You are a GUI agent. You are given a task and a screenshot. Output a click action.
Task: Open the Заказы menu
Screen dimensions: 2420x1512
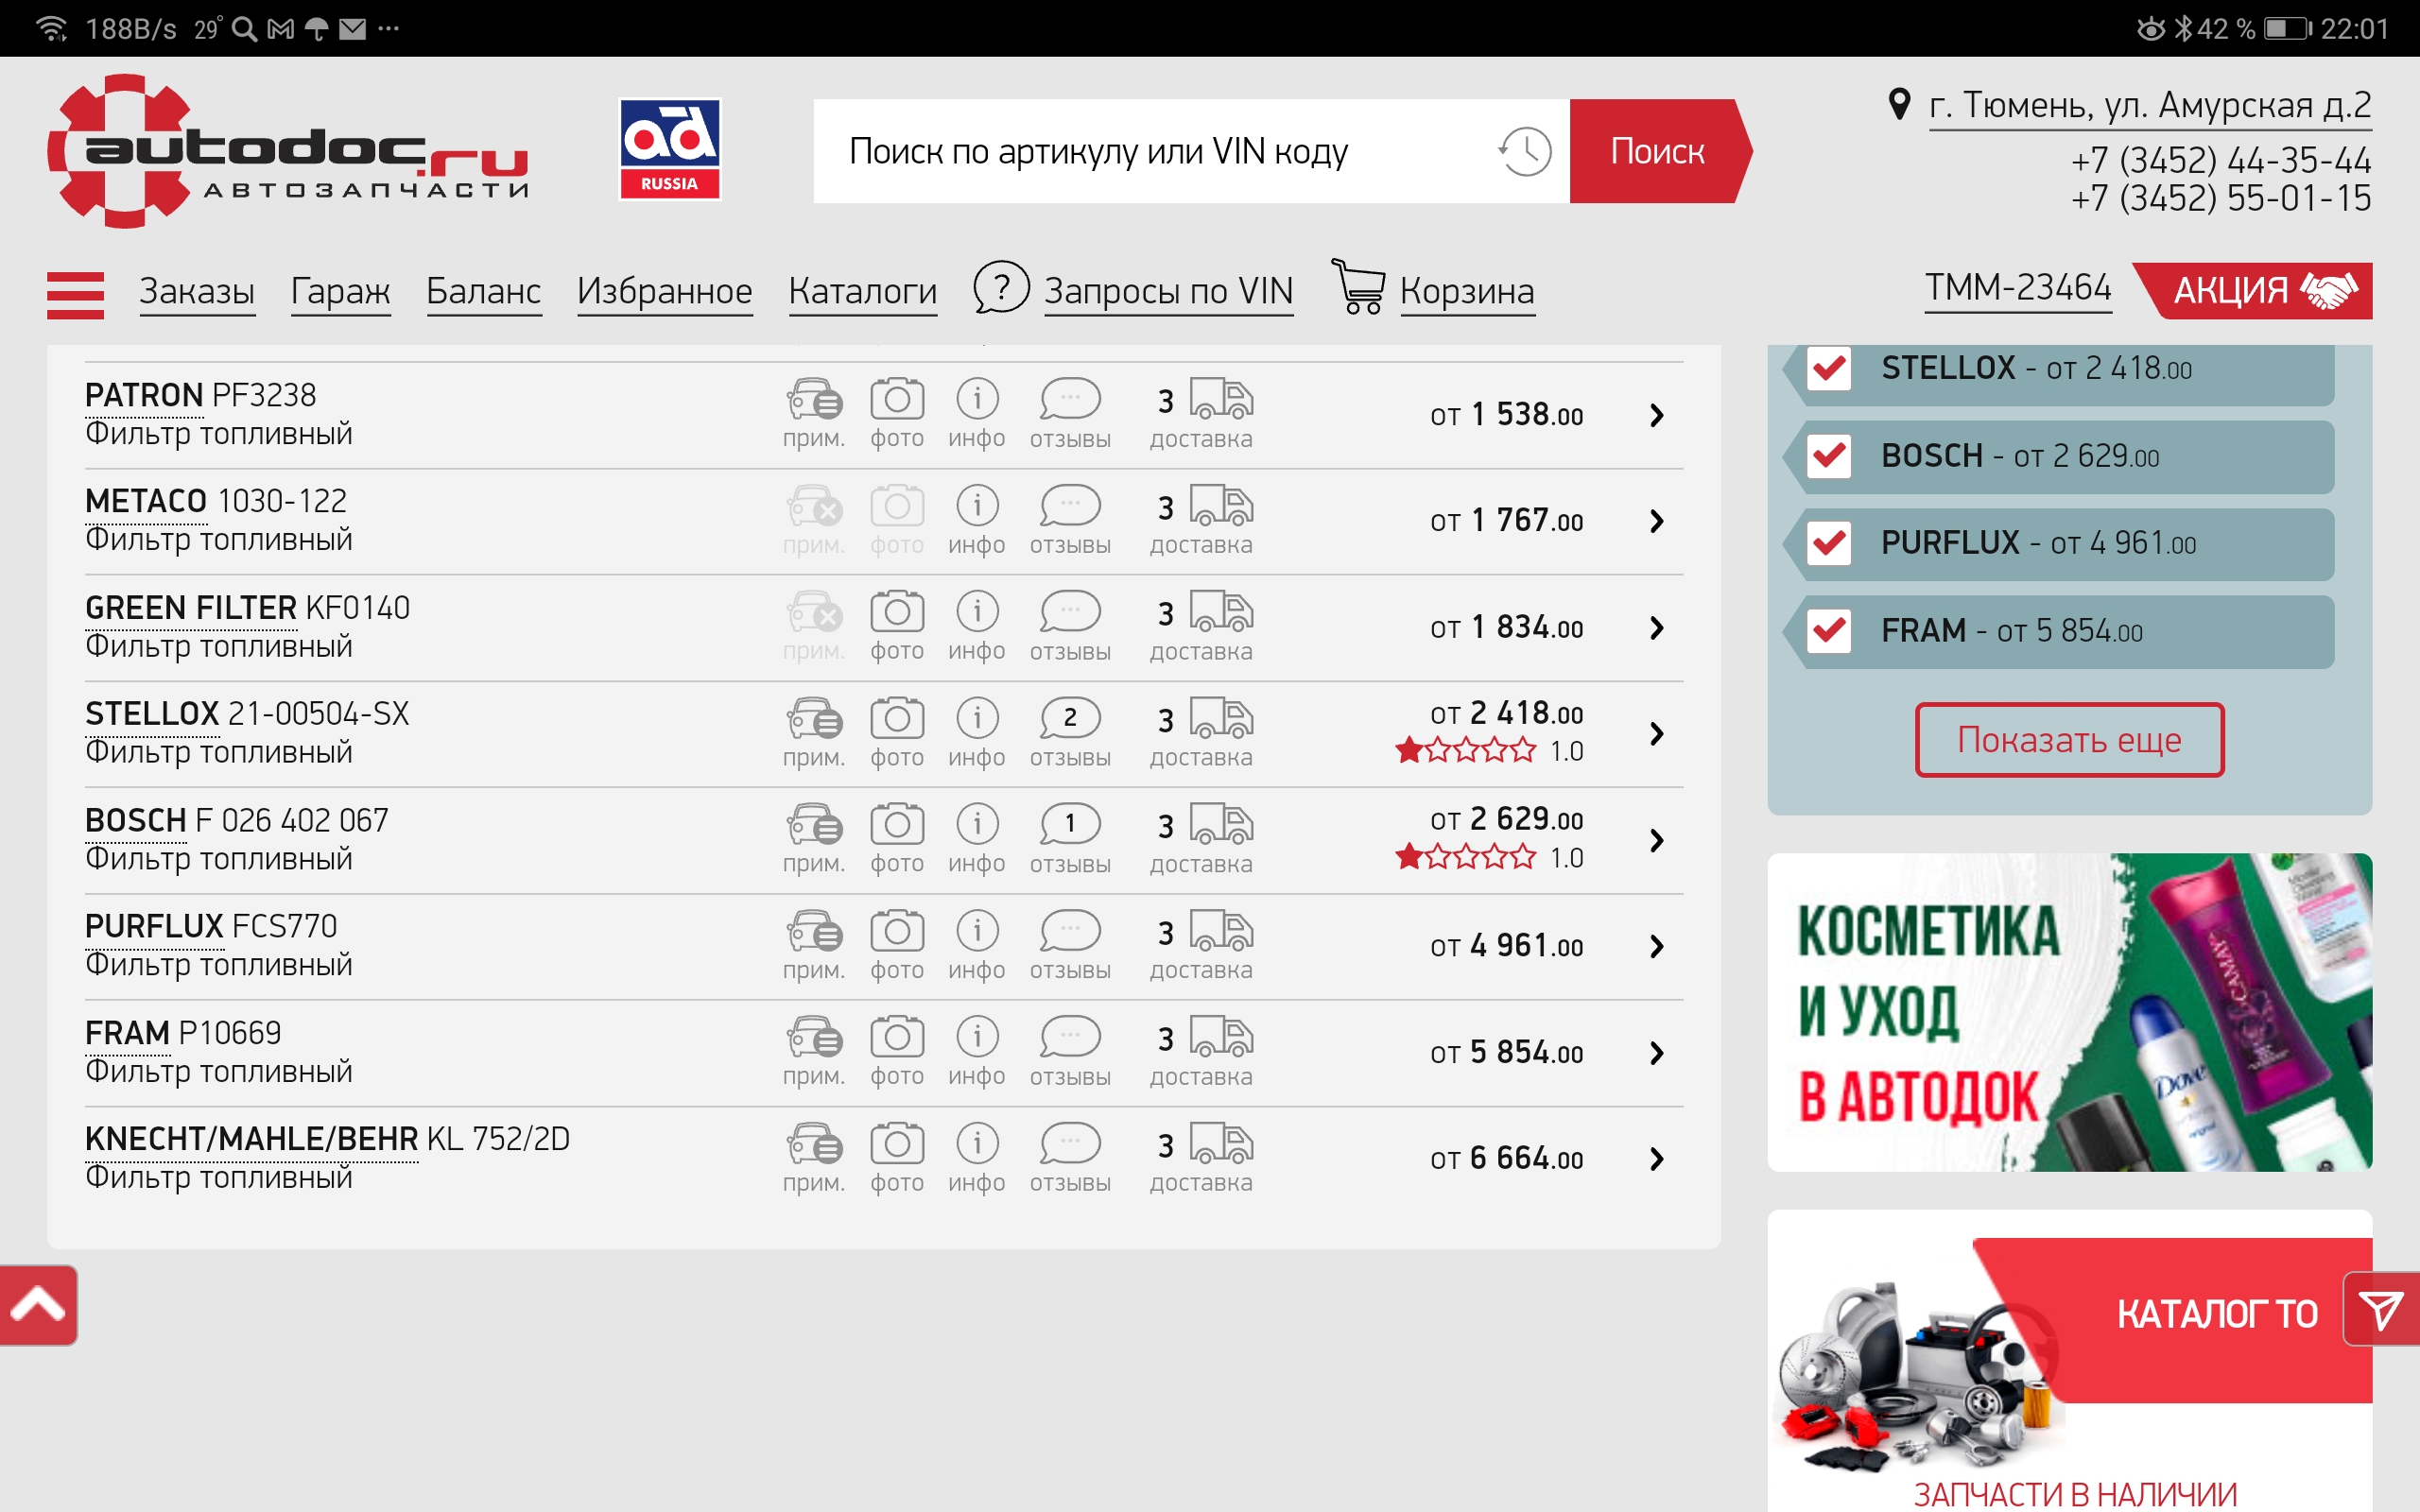pos(197,291)
